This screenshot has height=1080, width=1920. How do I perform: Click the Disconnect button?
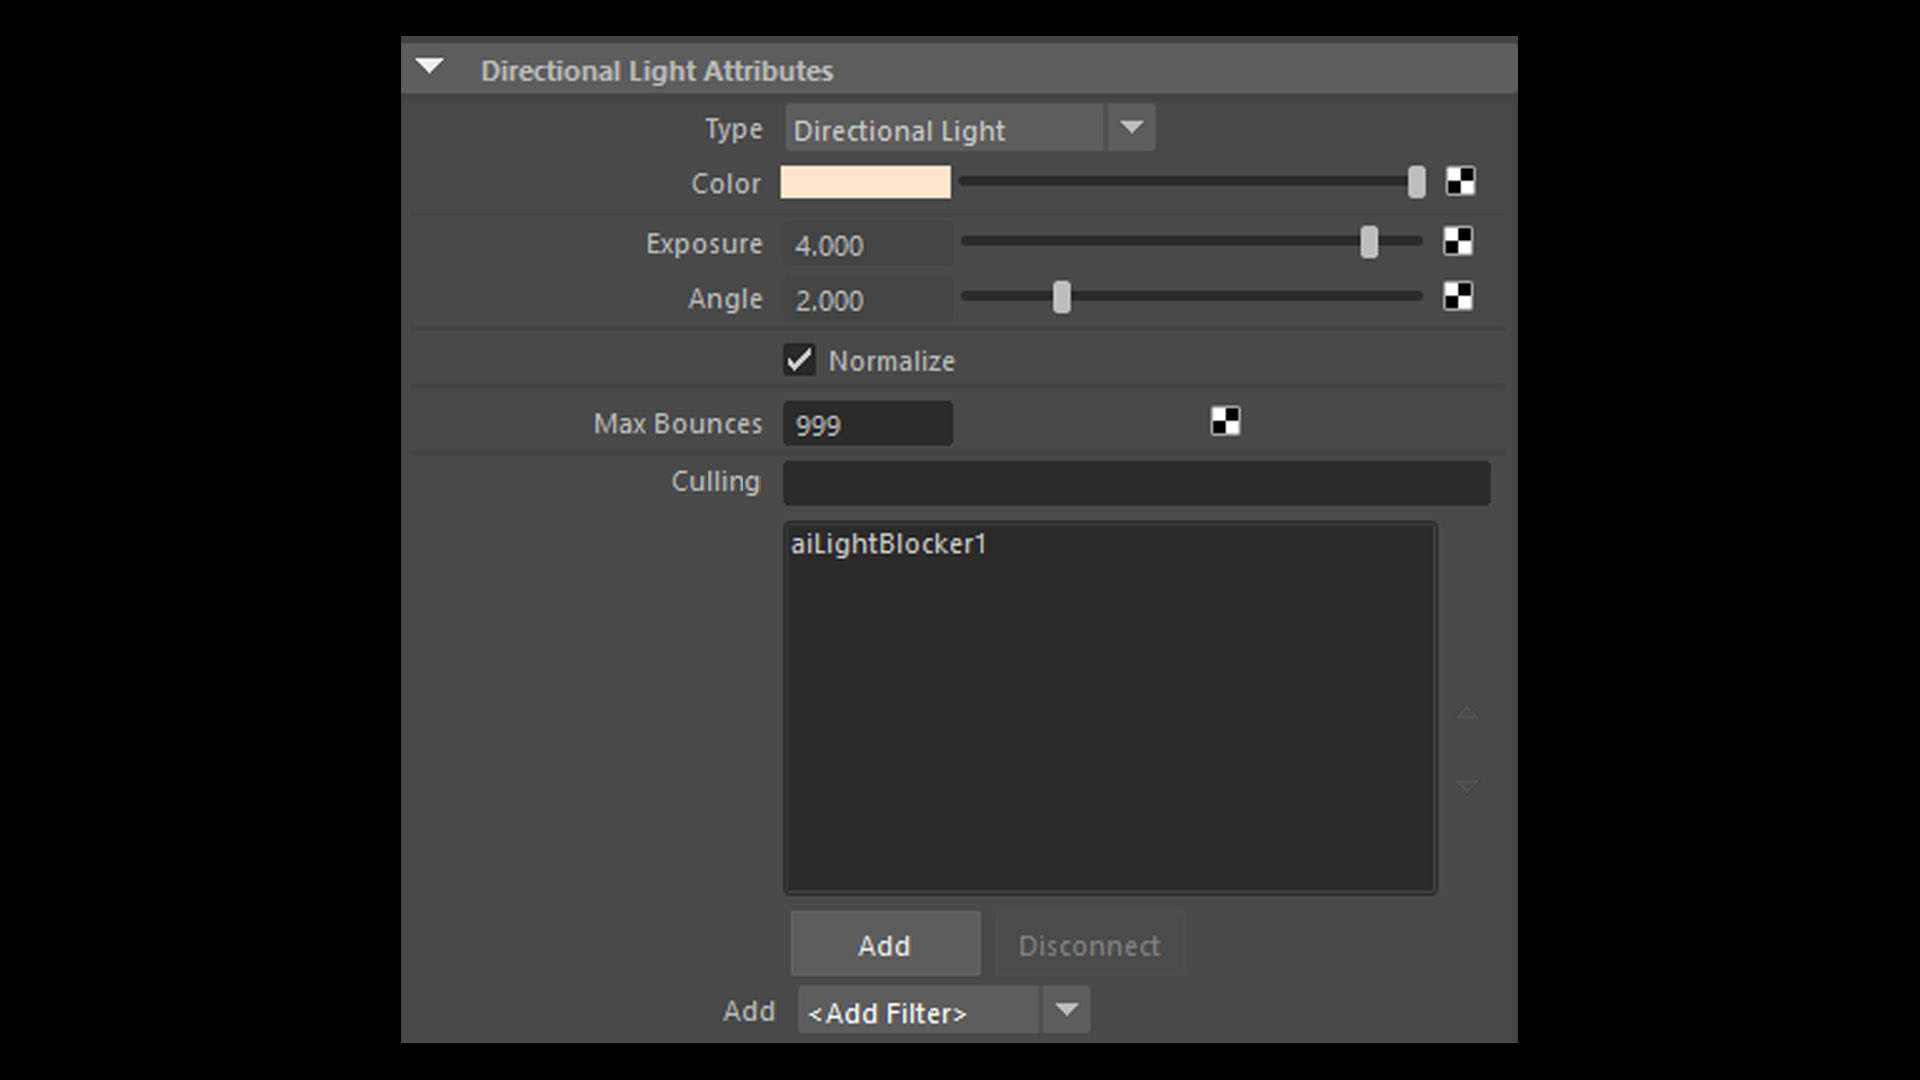[x=1090, y=944]
